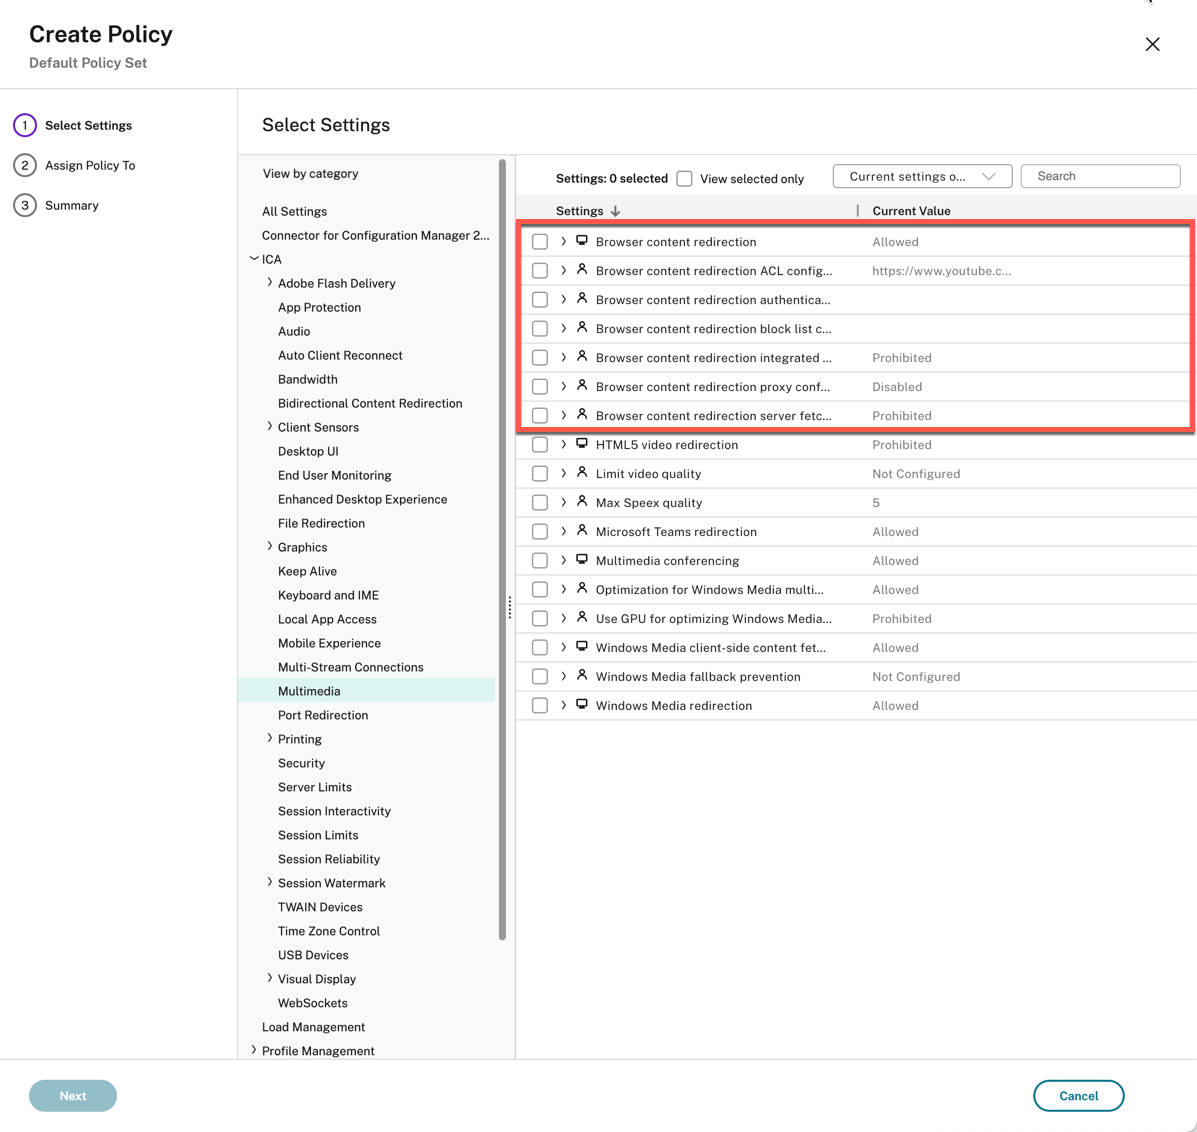The height and width of the screenshot is (1132, 1197).
Task: Check the Microsoft Teams redirection checkbox
Action: pos(540,532)
